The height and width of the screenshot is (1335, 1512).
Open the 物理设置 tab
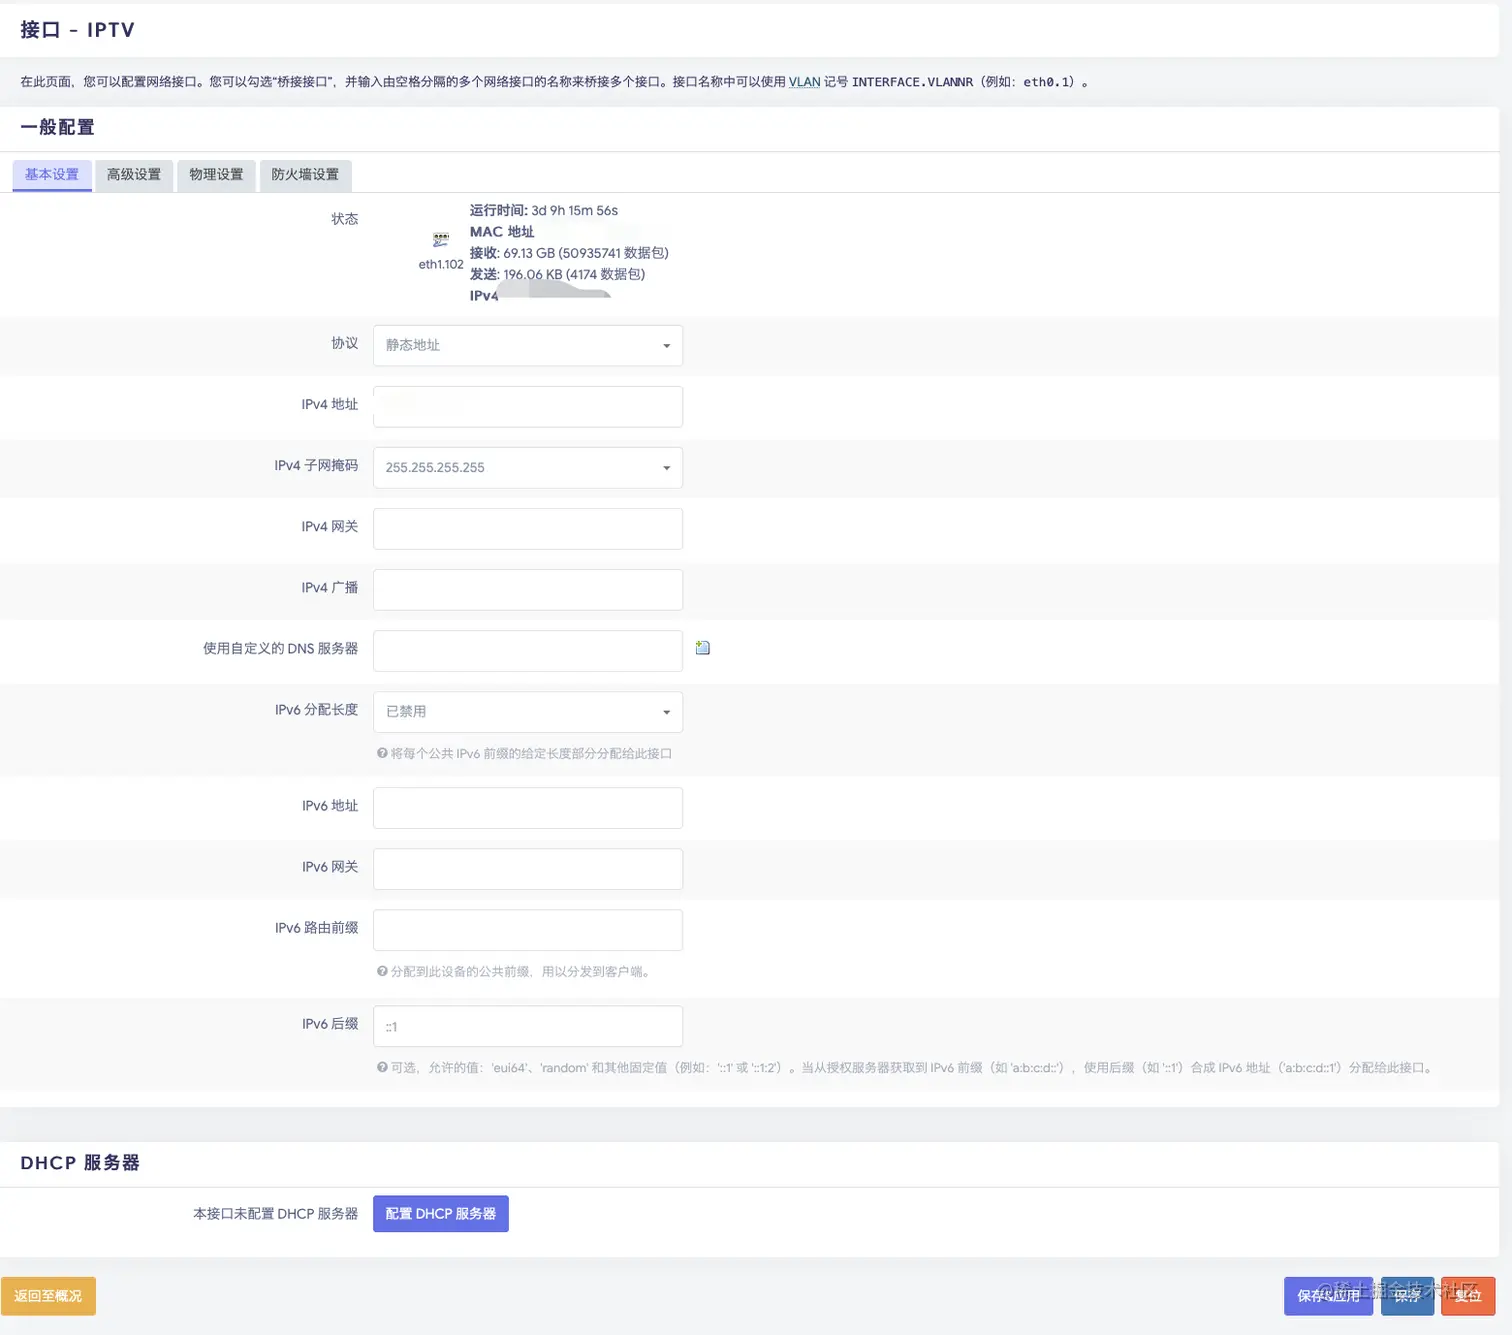pos(216,175)
